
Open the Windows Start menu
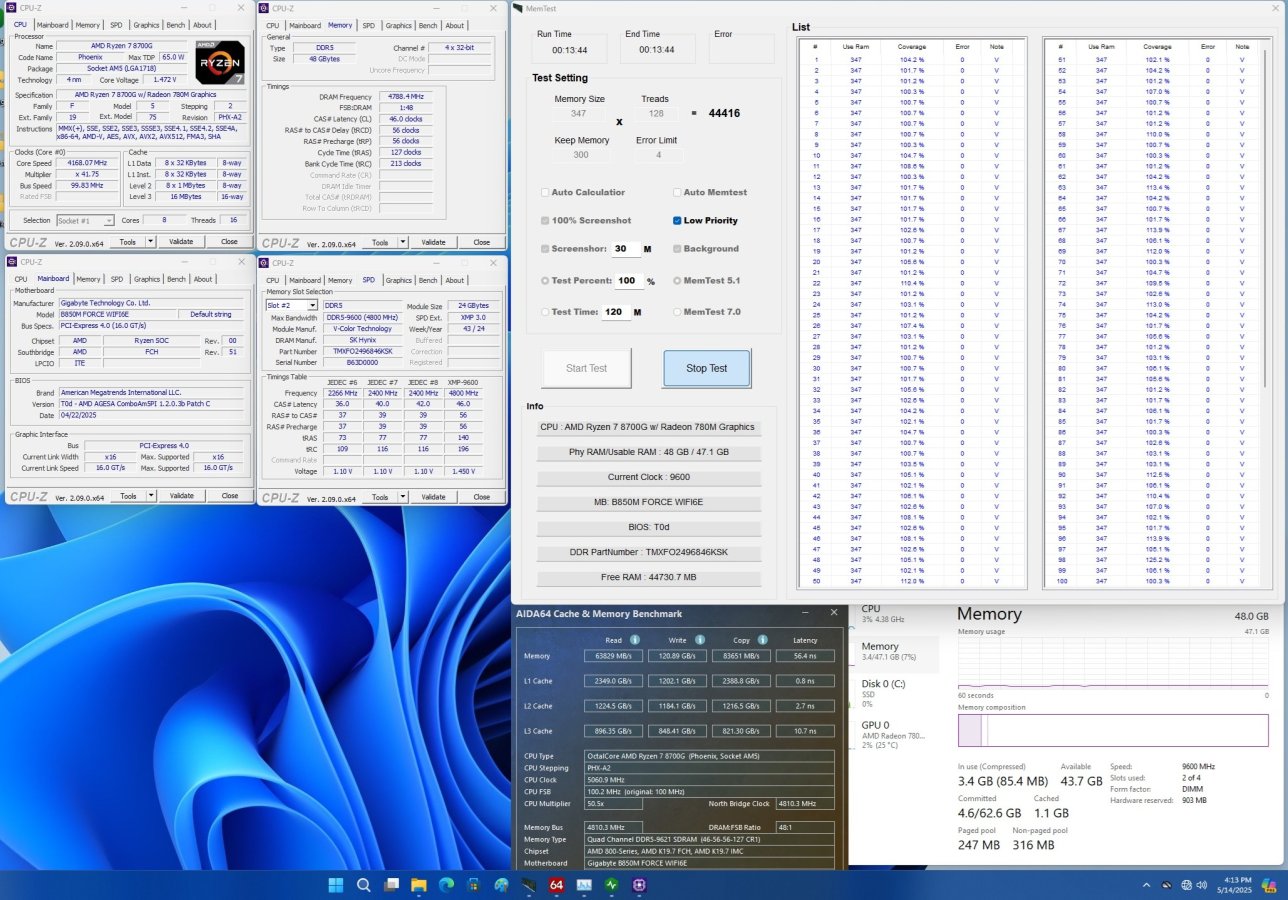(335, 885)
